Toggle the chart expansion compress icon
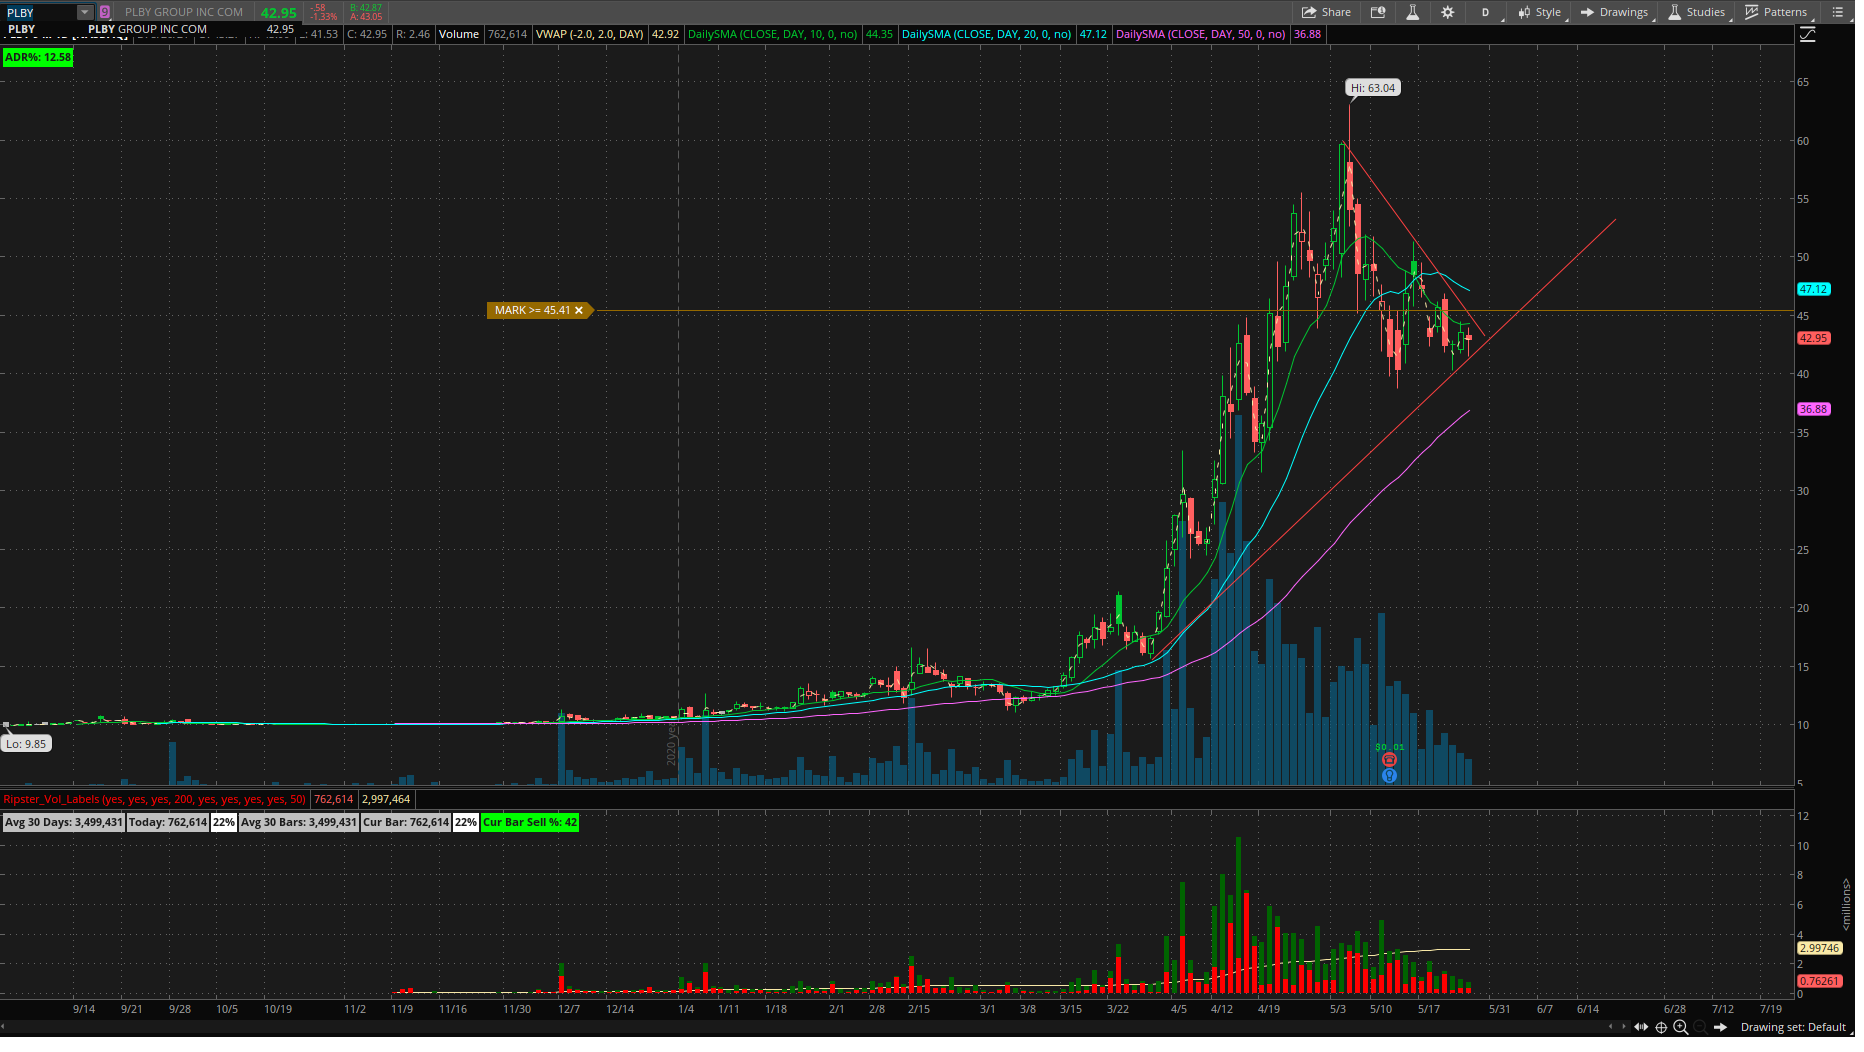Screen dimensions: 1864x1052 (1641, 1027)
